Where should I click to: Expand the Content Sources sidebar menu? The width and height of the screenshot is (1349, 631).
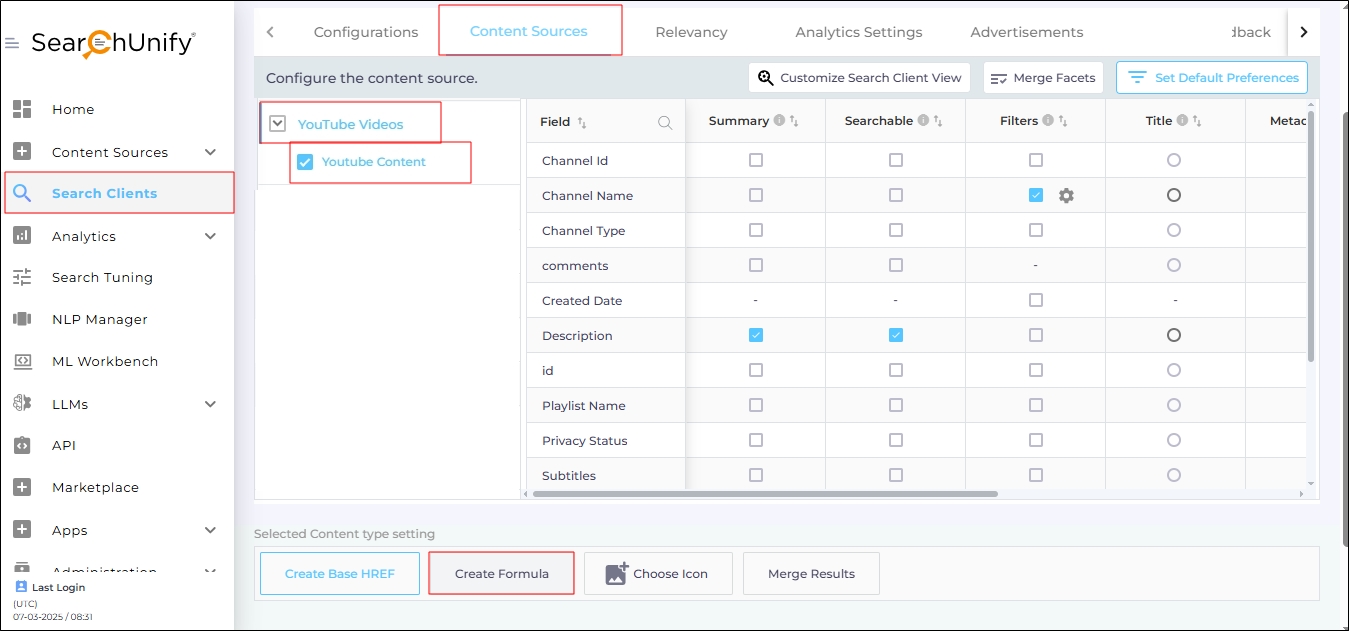pyautogui.click(x=210, y=152)
